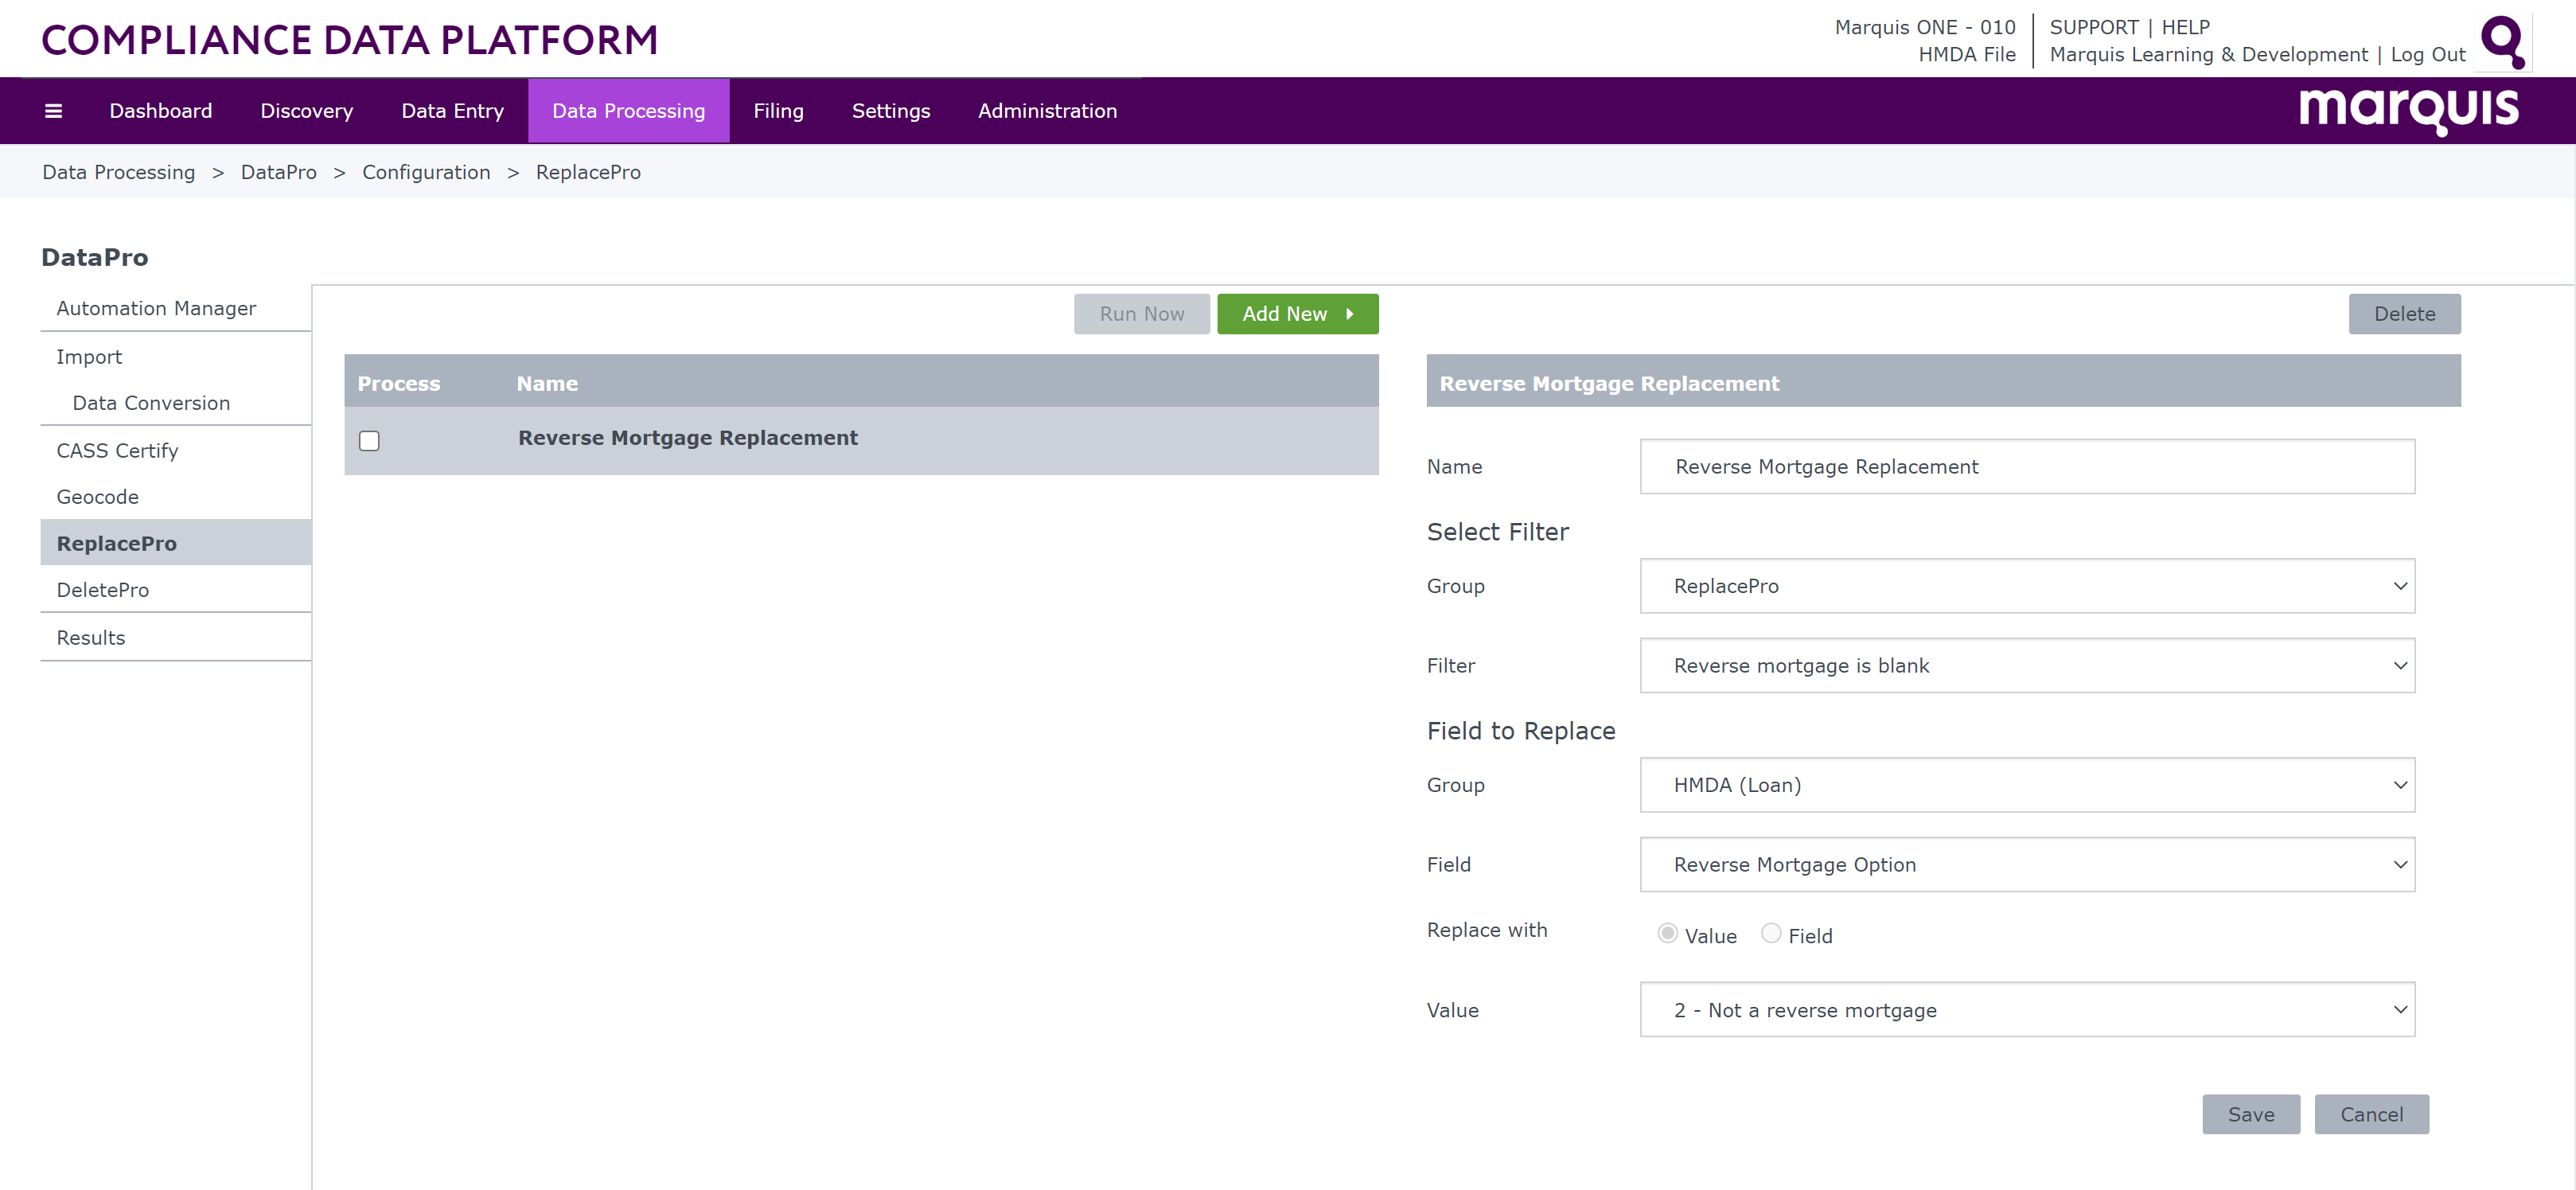Viewport: 2576px width, 1190px height.
Task: Click the Compliance Data Platform title
Action: (350, 40)
